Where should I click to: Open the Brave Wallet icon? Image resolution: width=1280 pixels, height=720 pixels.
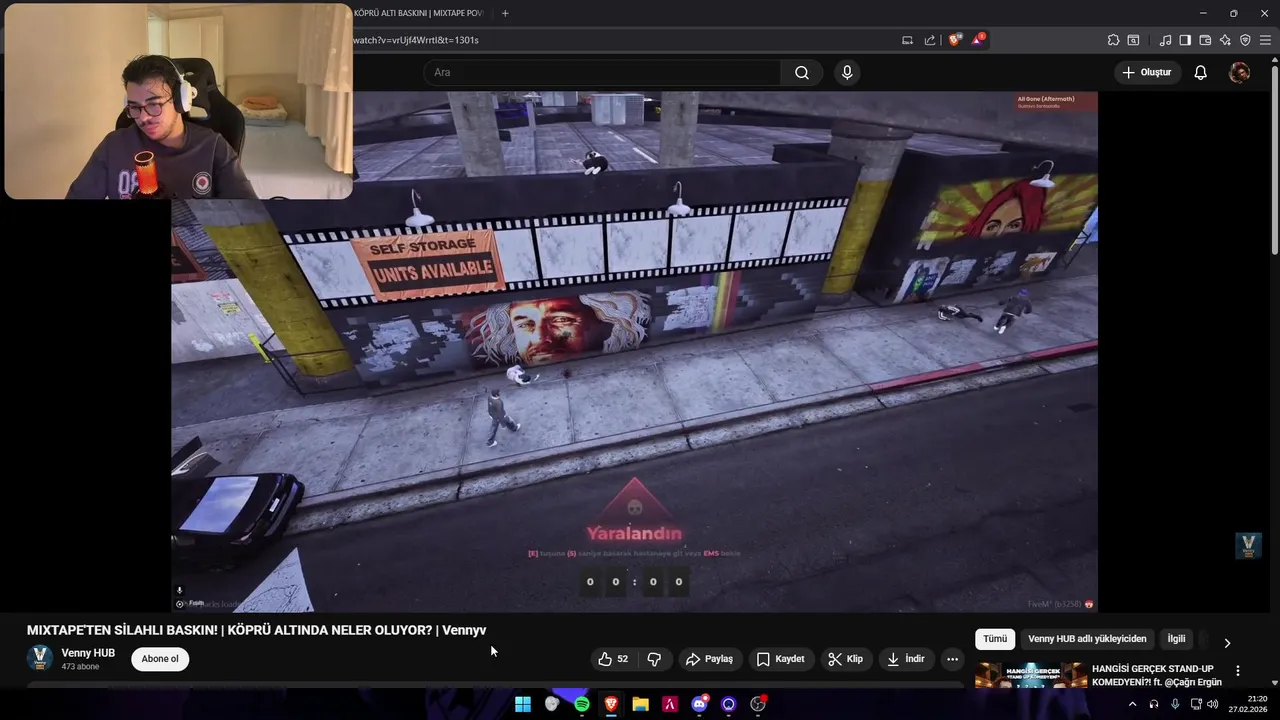coord(1205,40)
